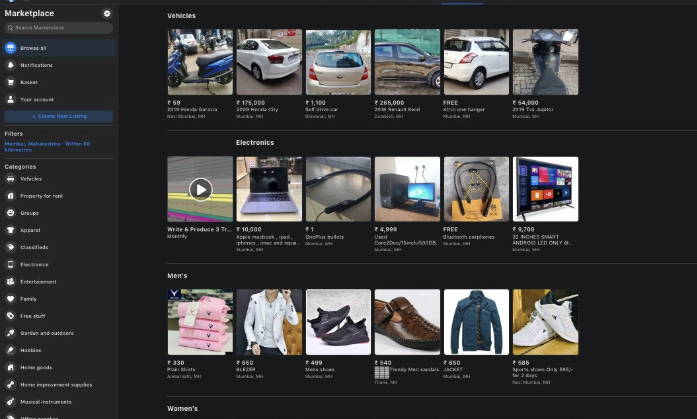Open the ₹54,000 Tvs Jupiter scooter photo
The image size is (697, 419).
click(x=545, y=62)
